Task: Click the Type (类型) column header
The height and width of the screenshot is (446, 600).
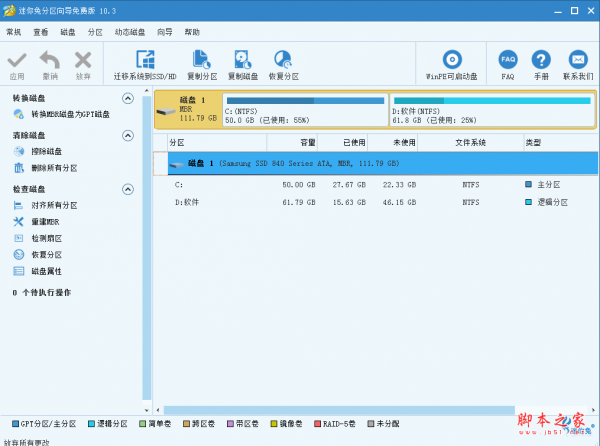Action: point(561,143)
